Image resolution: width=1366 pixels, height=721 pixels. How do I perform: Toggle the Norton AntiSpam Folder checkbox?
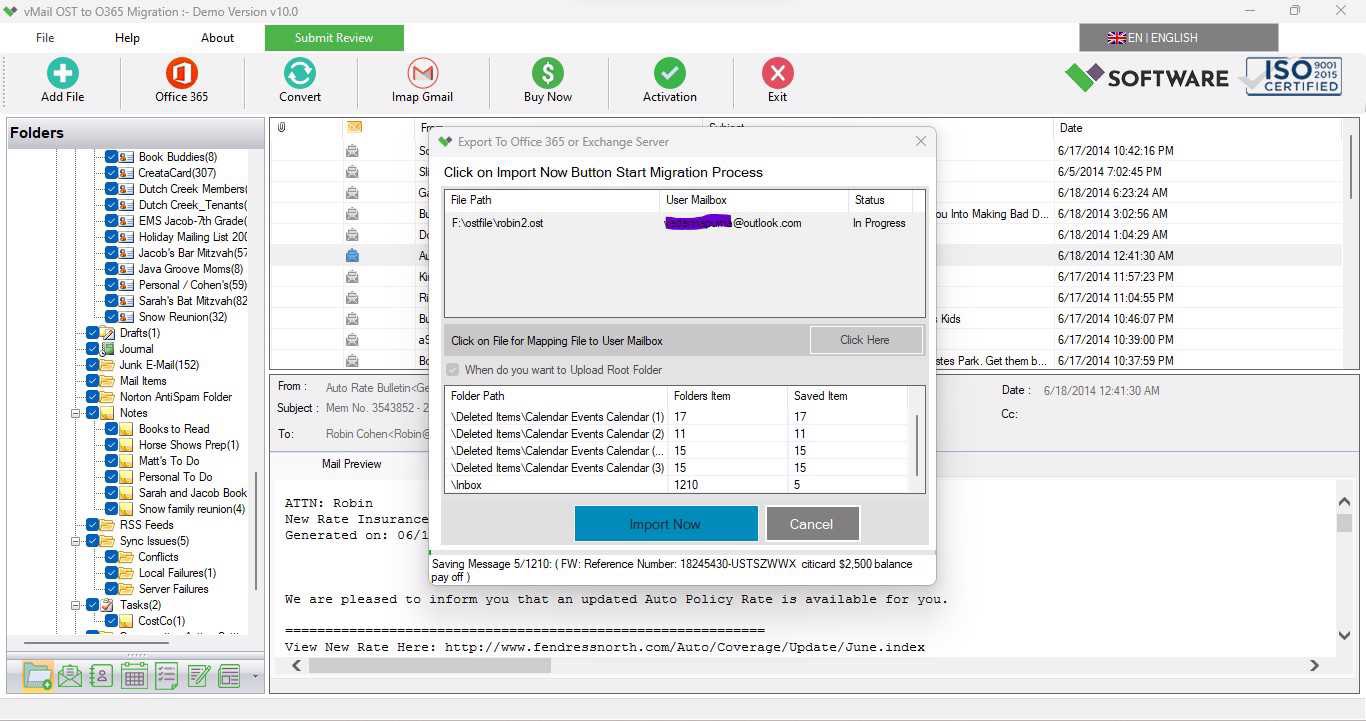pyautogui.click(x=92, y=397)
